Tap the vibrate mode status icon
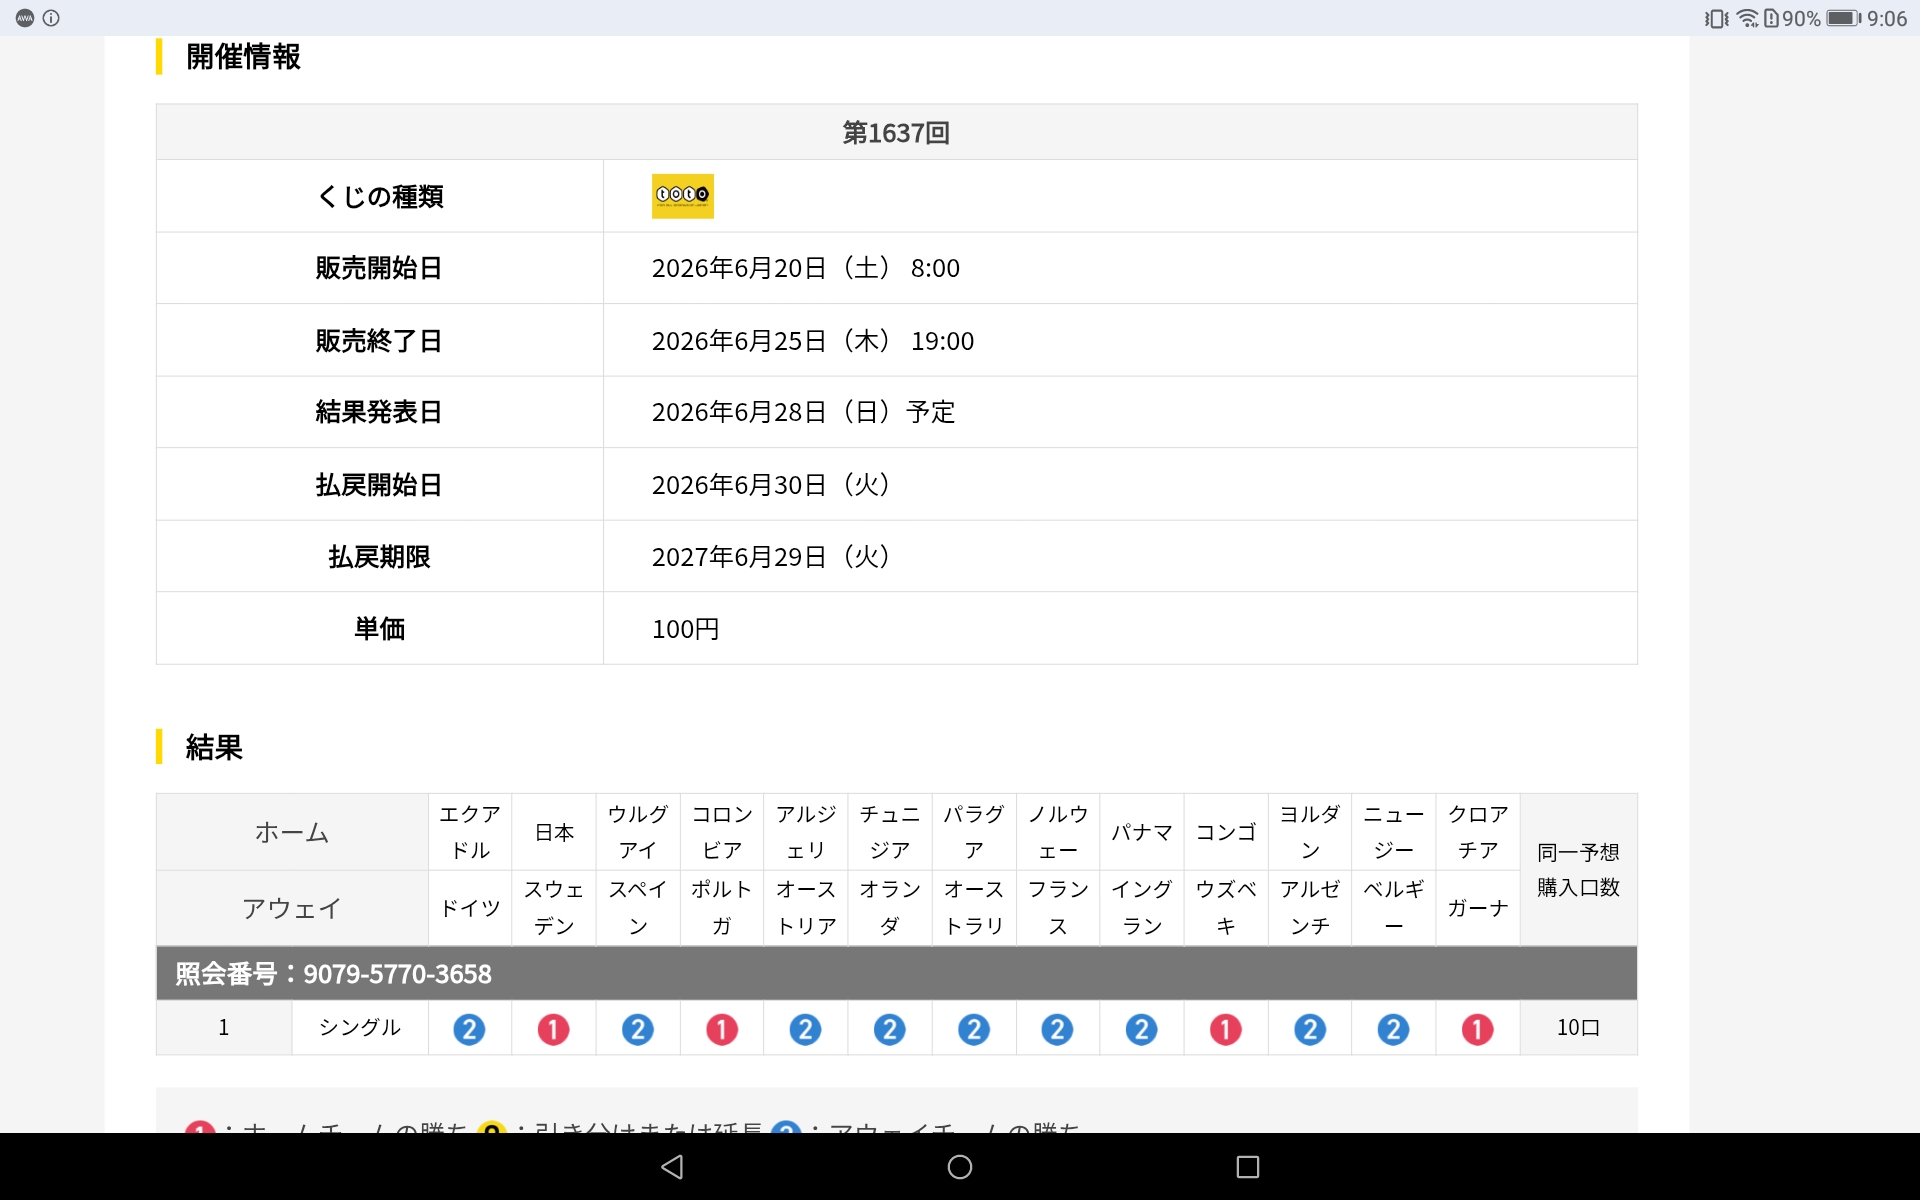1920x1200 pixels. 1716,18
